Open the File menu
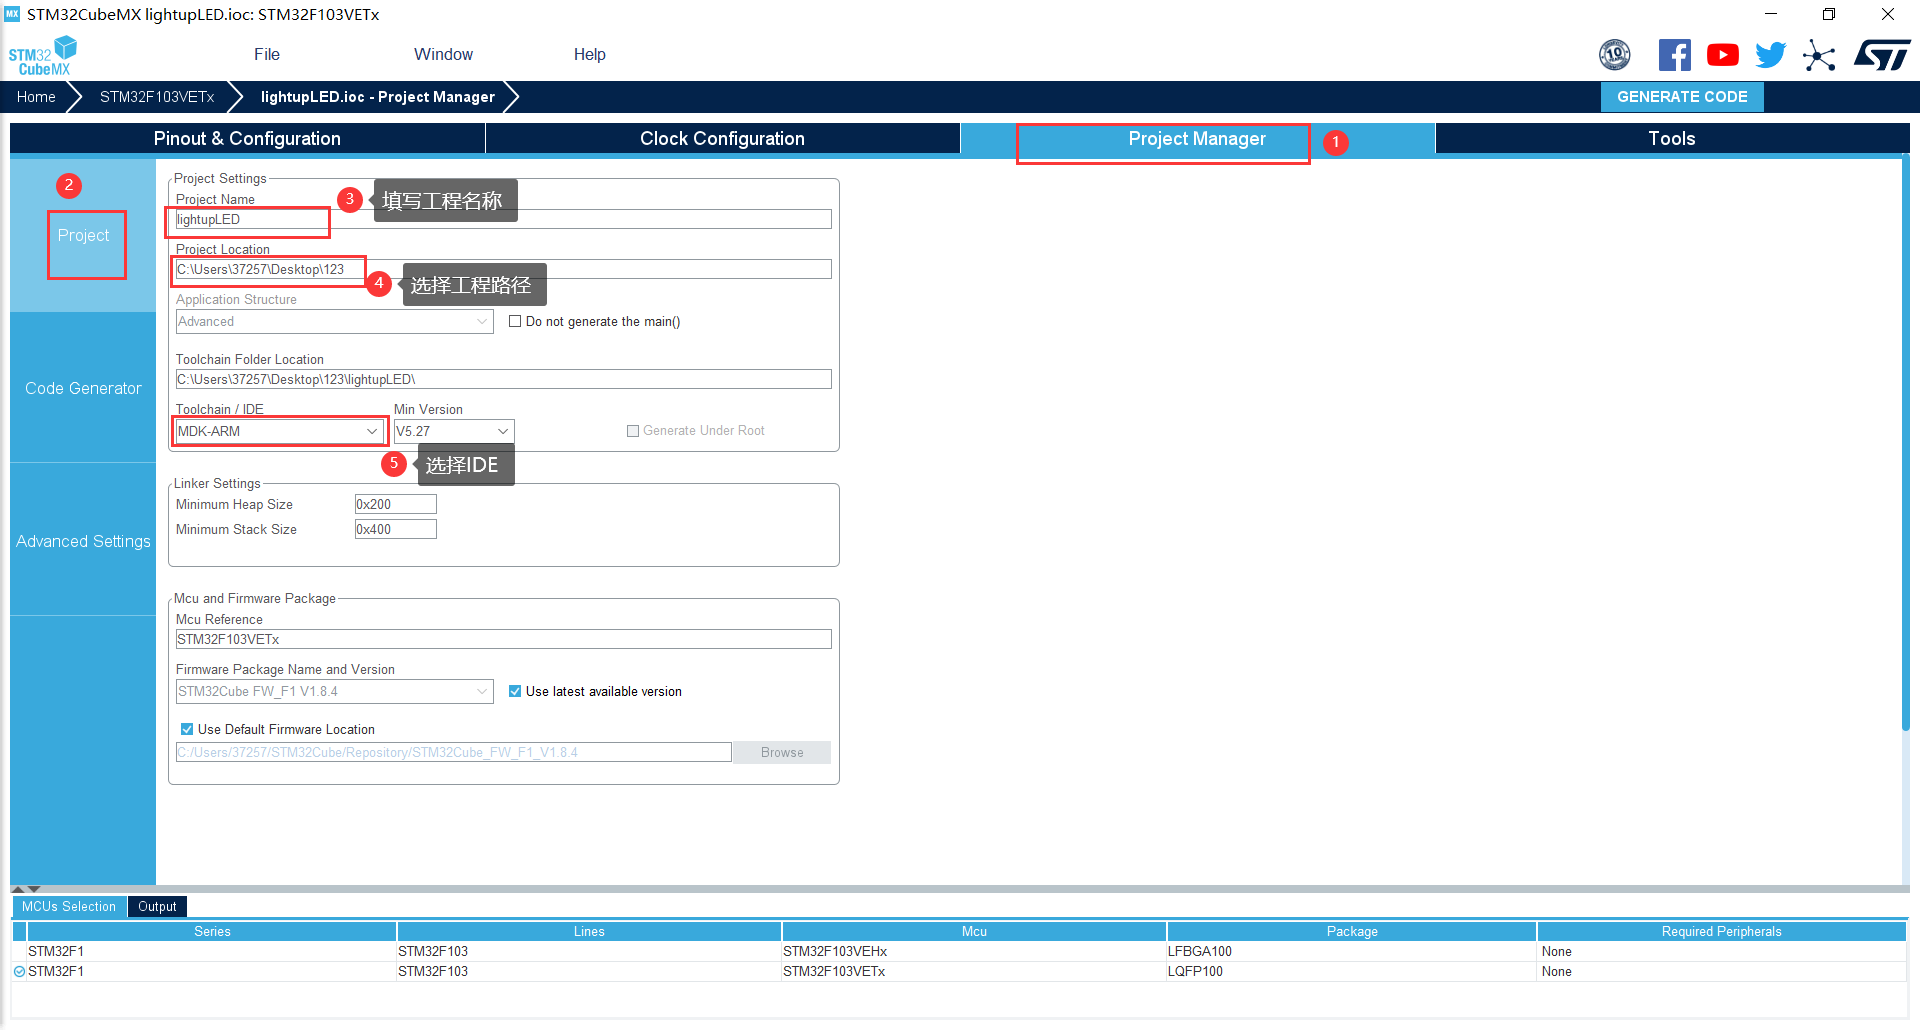The image size is (1920, 1030). [267, 55]
